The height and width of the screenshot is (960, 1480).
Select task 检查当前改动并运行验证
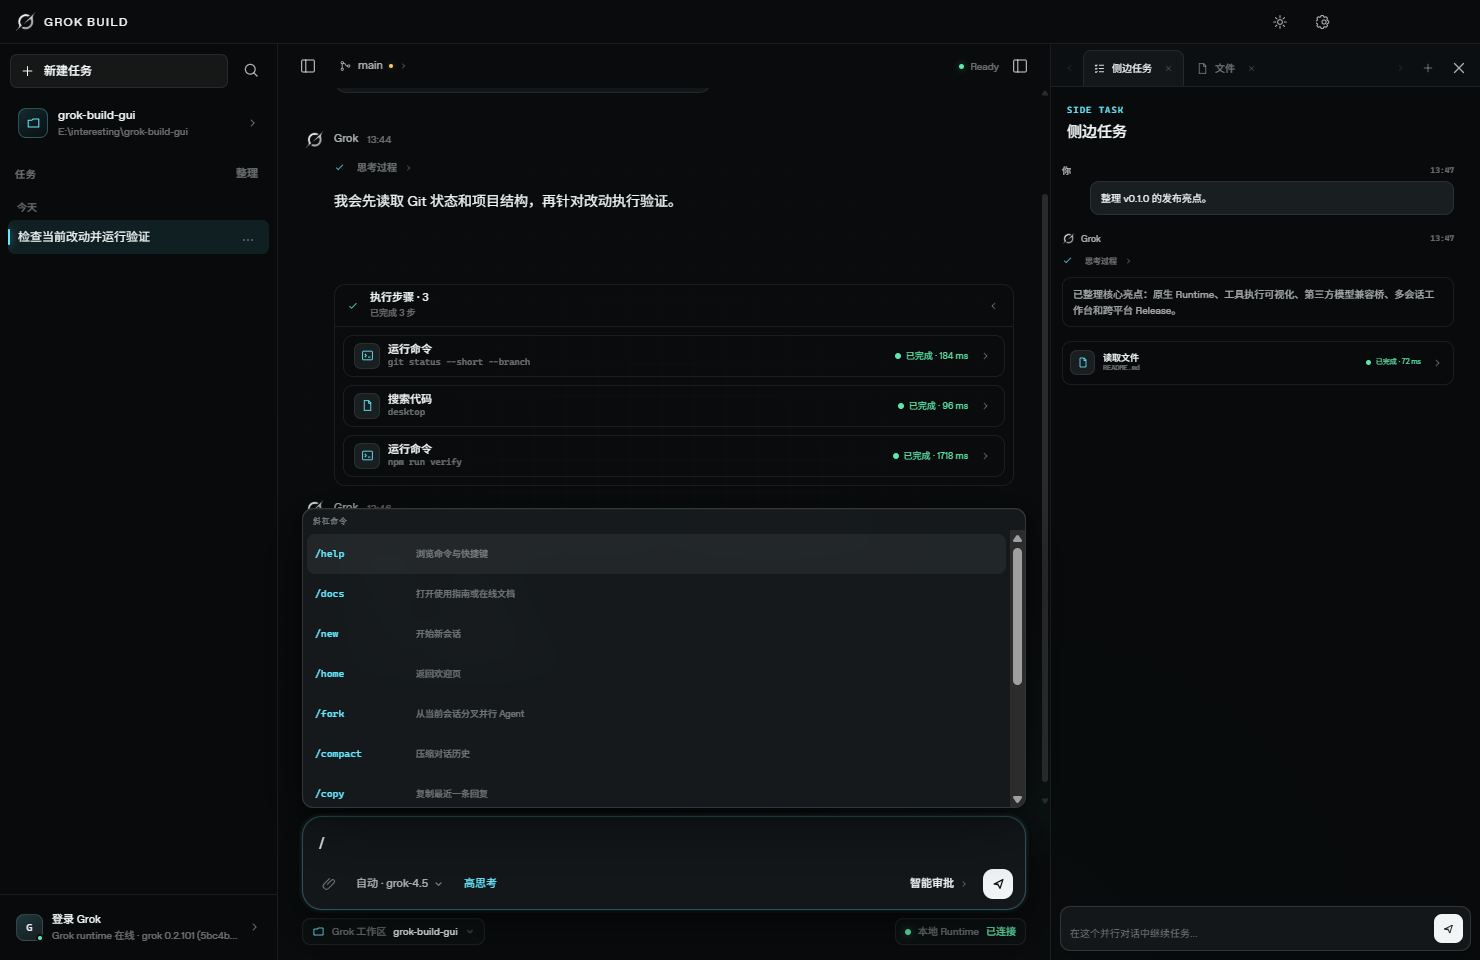pyautogui.click(x=138, y=237)
